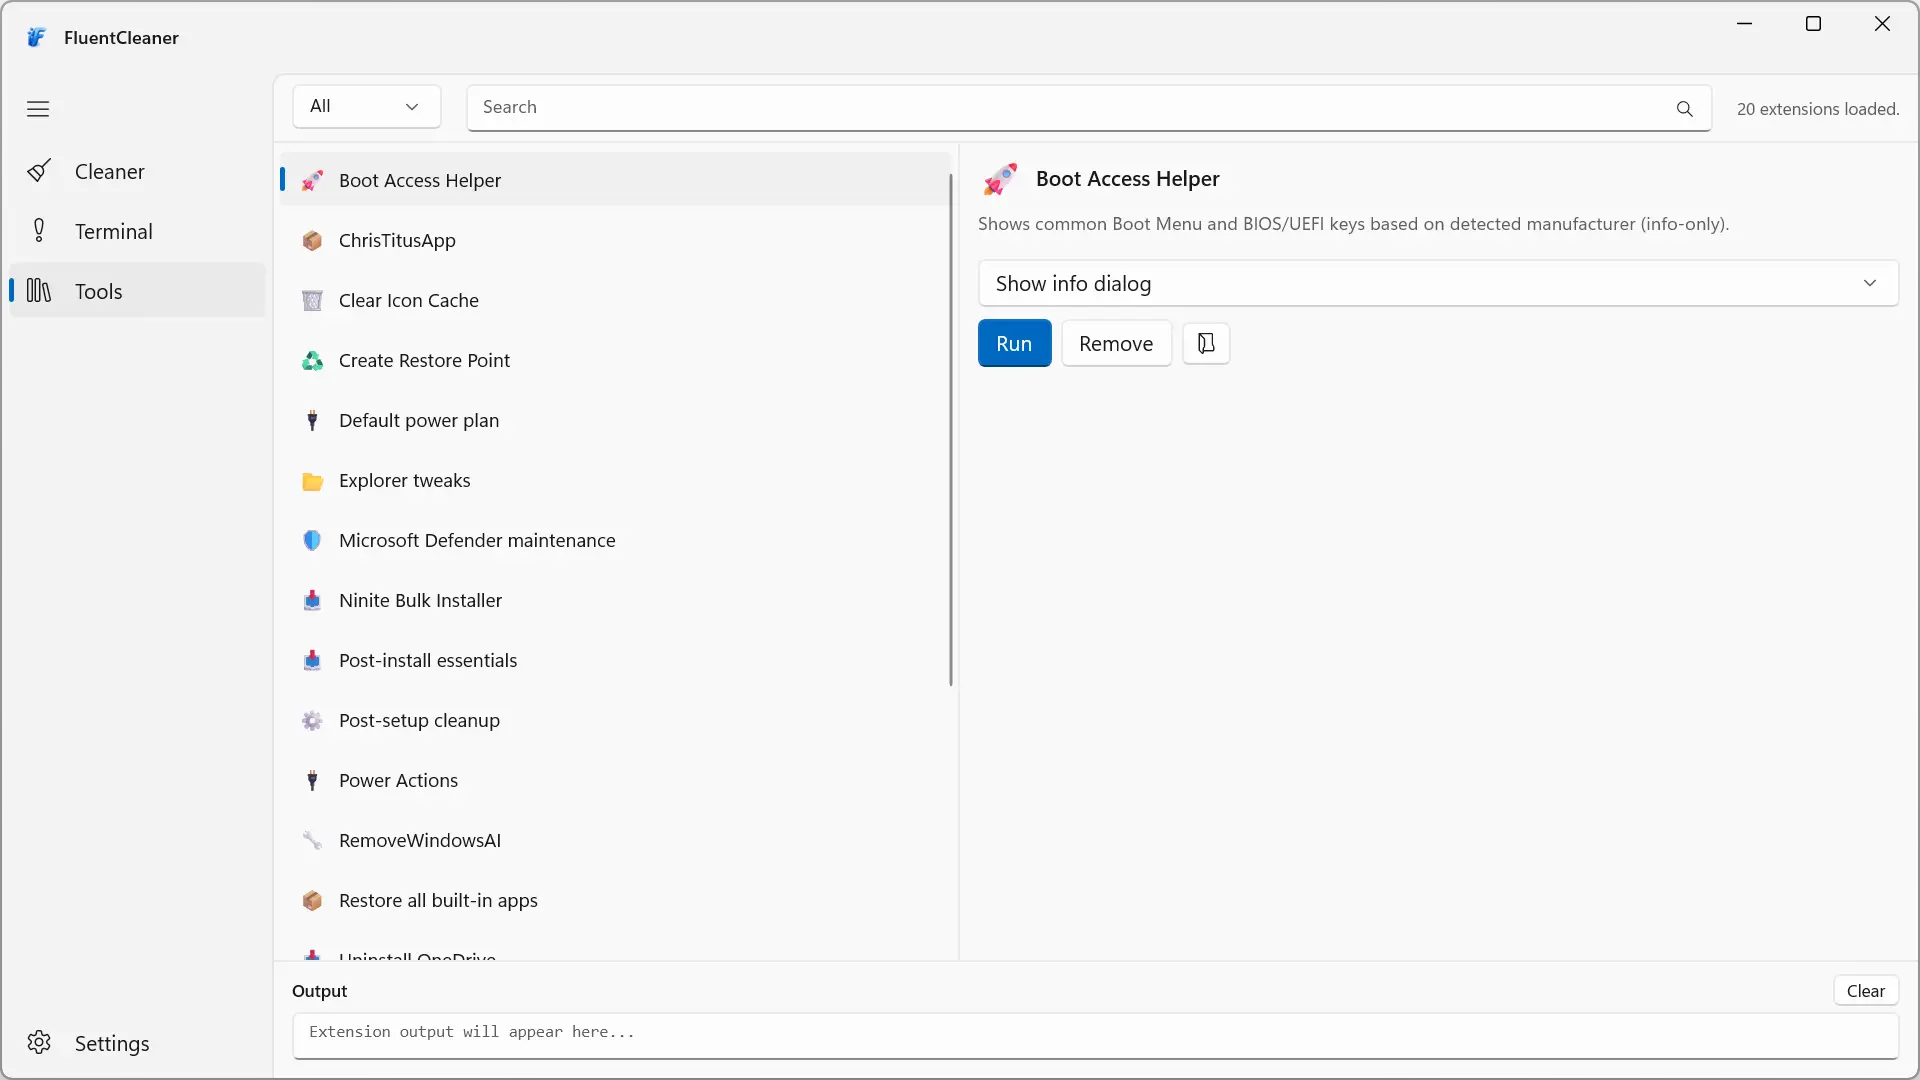Click the search magnifier icon
The width and height of the screenshot is (1920, 1080).
coord(1685,109)
